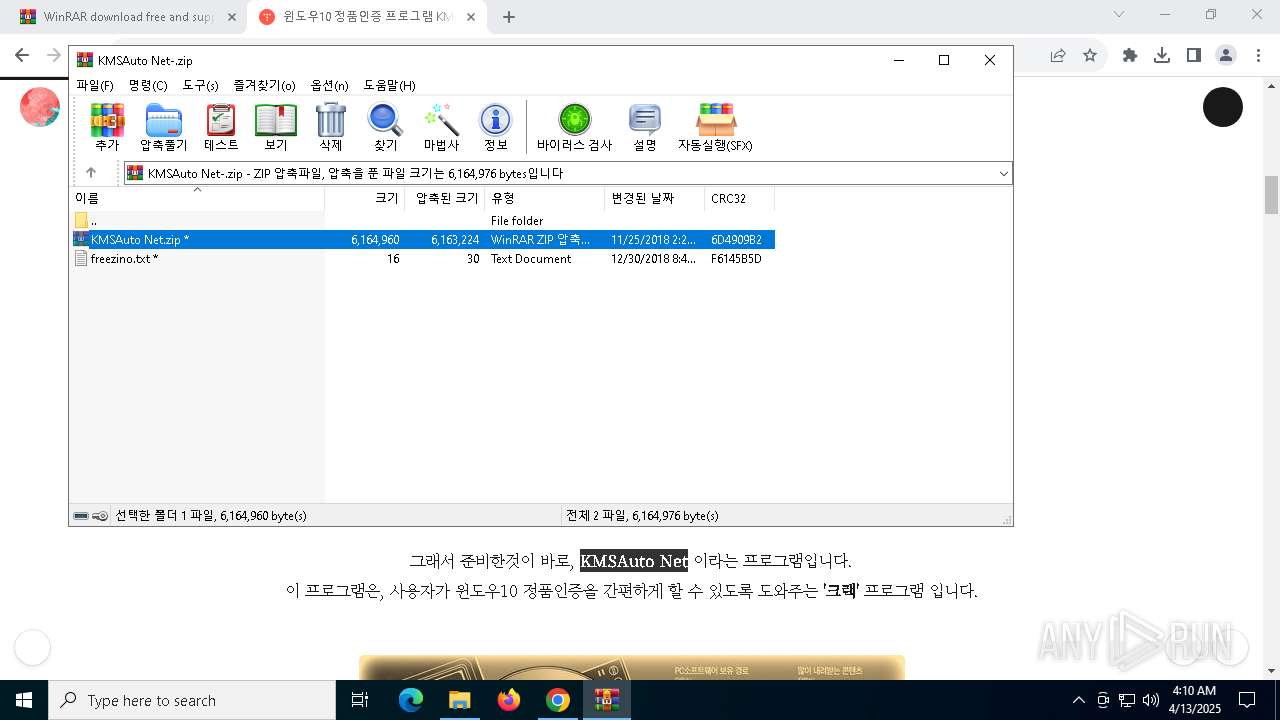Run the Virus scan (바이러스 검사) tool
1280x720 pixels.
(x=574, y=127)
